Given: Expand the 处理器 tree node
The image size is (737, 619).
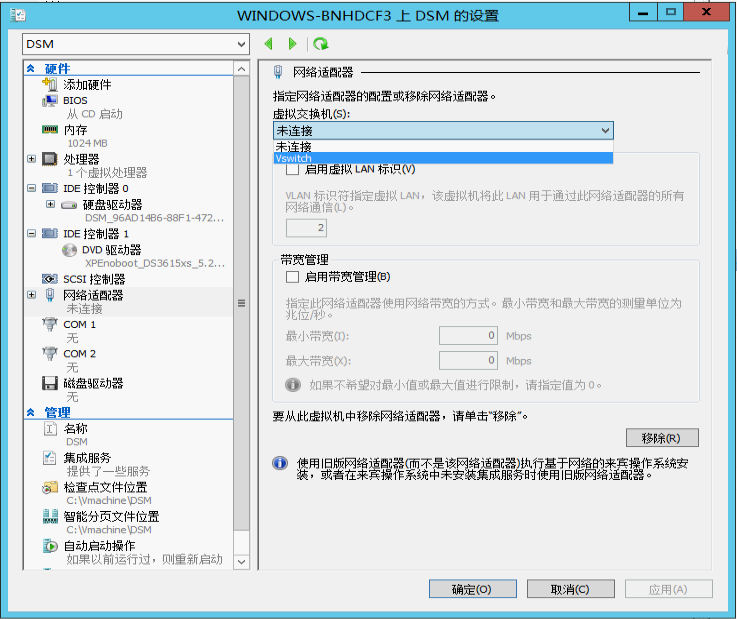Looking at the screenshot, I should point(31,159).
